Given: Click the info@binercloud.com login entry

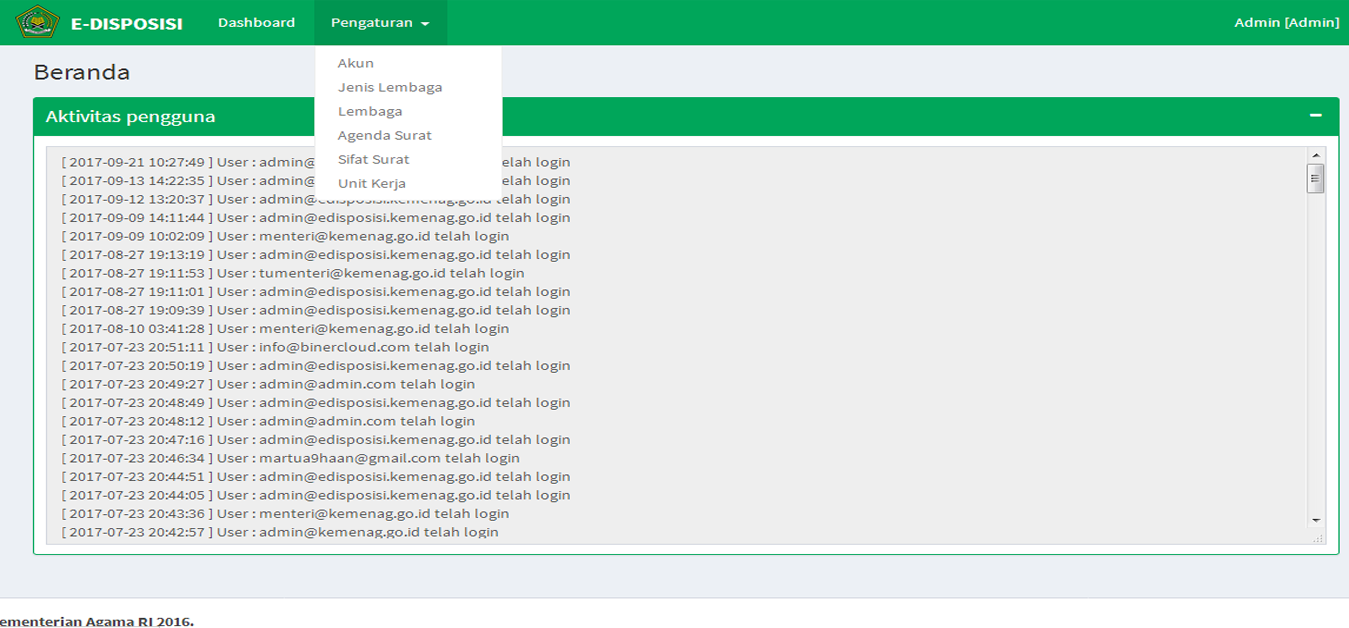Looking at the screenshot, I should pyautogui.click(x=275, y=347).
